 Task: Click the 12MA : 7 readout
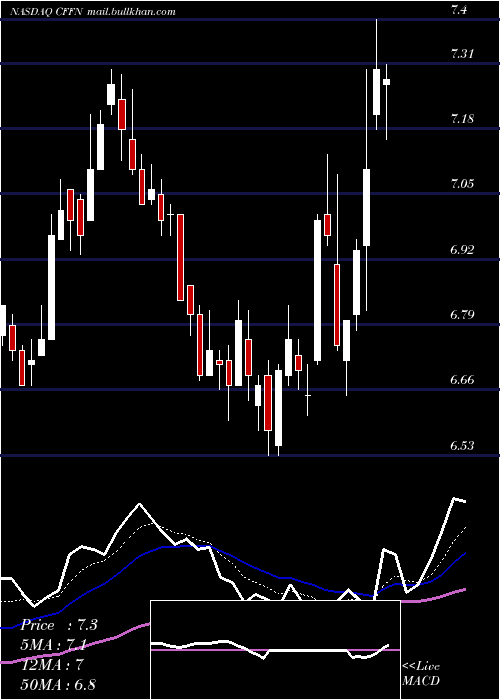click(x=52, y=665)
